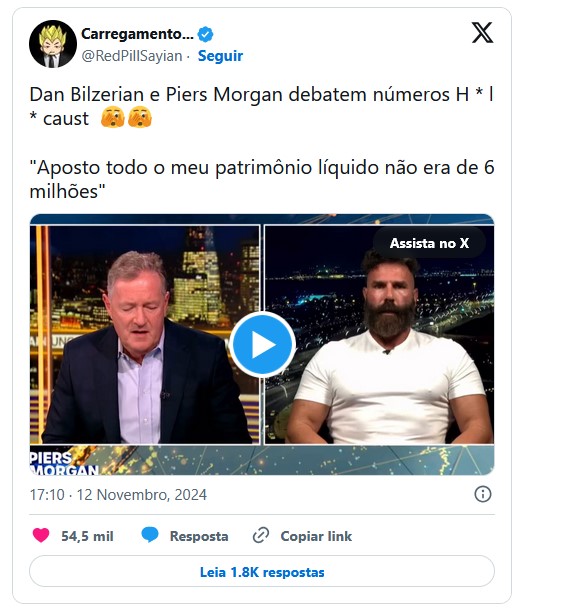Image resolution: width=561 pixels, height=611 pixels.
Task: Click the blue reply bubble icon
Action: point(150,535)
